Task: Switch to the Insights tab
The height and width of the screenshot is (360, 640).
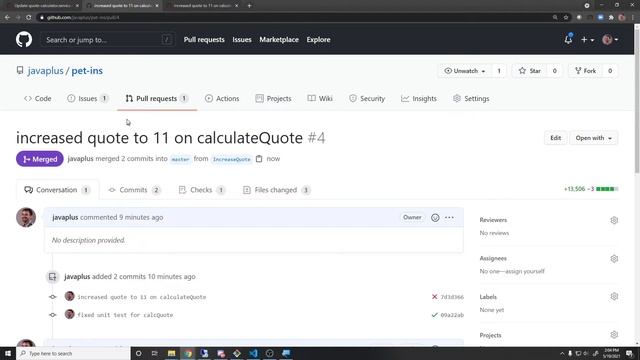Action: pyautogui.click(x=419, y=98)
